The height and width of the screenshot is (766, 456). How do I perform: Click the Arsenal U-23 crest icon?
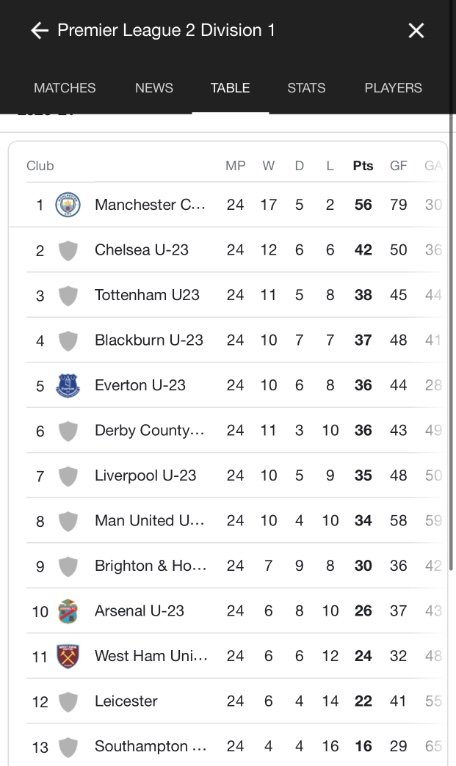point(68,611)
